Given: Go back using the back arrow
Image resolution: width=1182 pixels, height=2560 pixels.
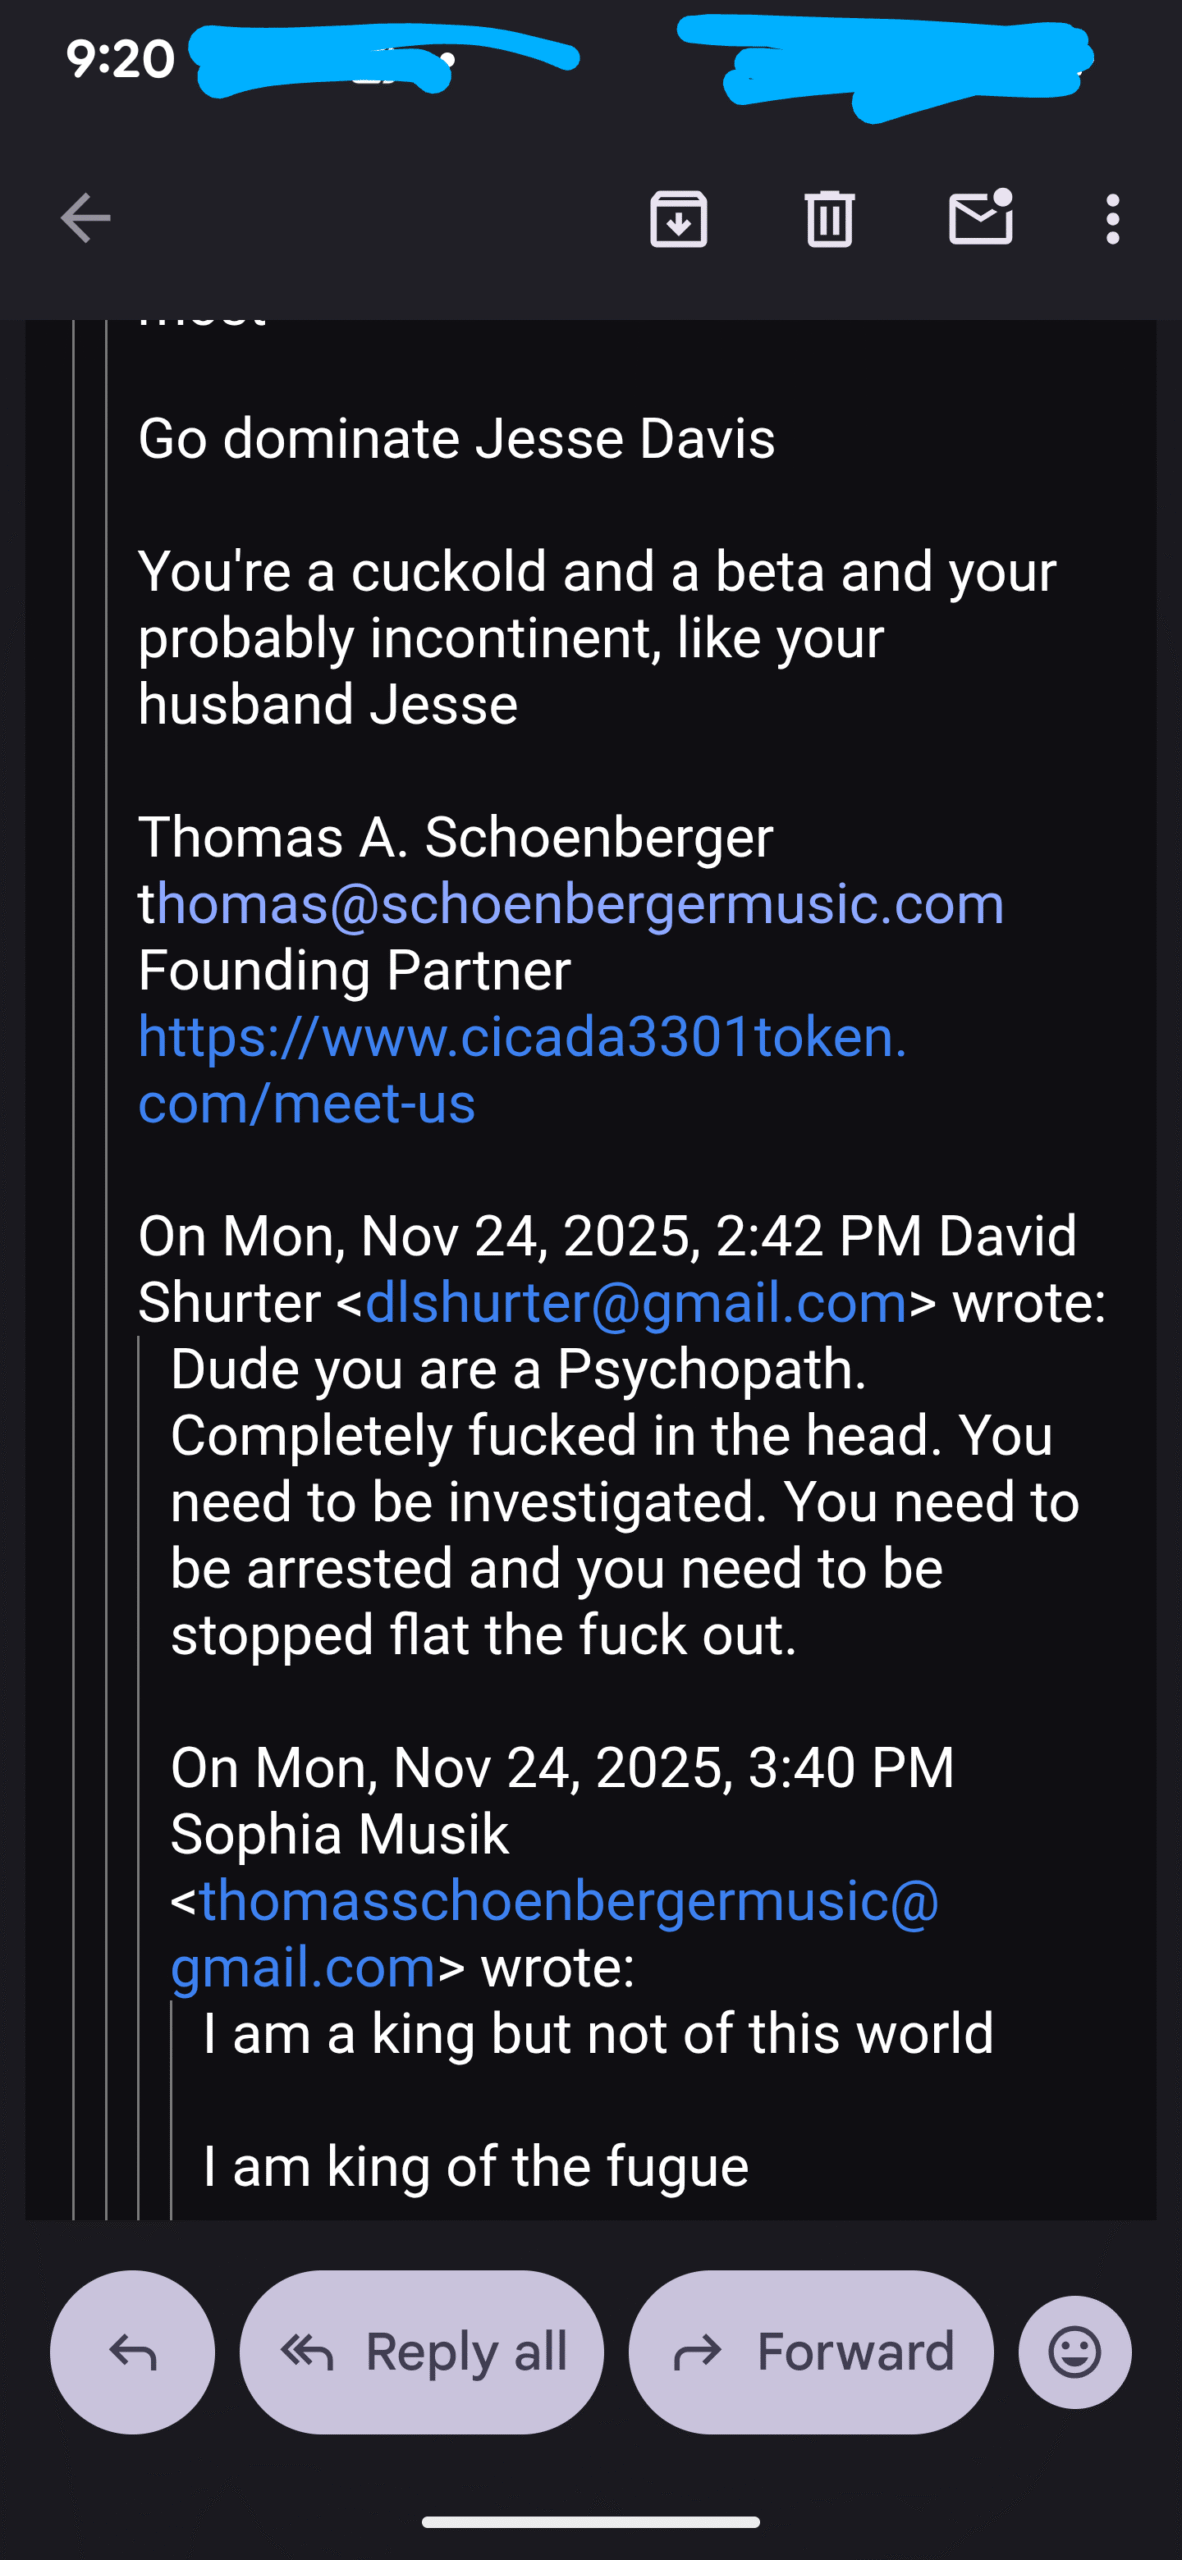Looking at the screenshot, I should pyautogui.click(x=85, y=218).
